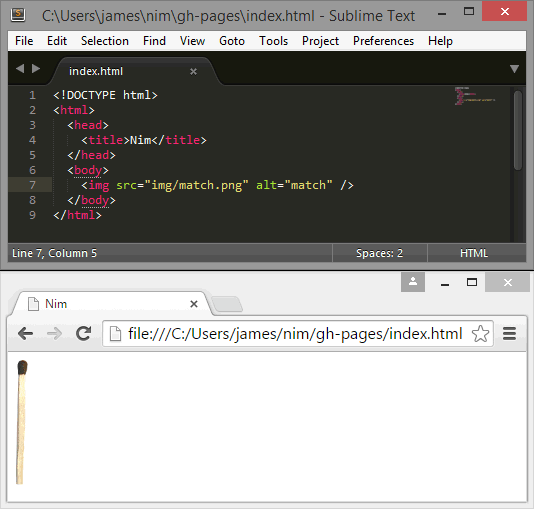This screenshot has height=509, width=534.
Task: Click the Chrome back arrow button
Action: 26,333
